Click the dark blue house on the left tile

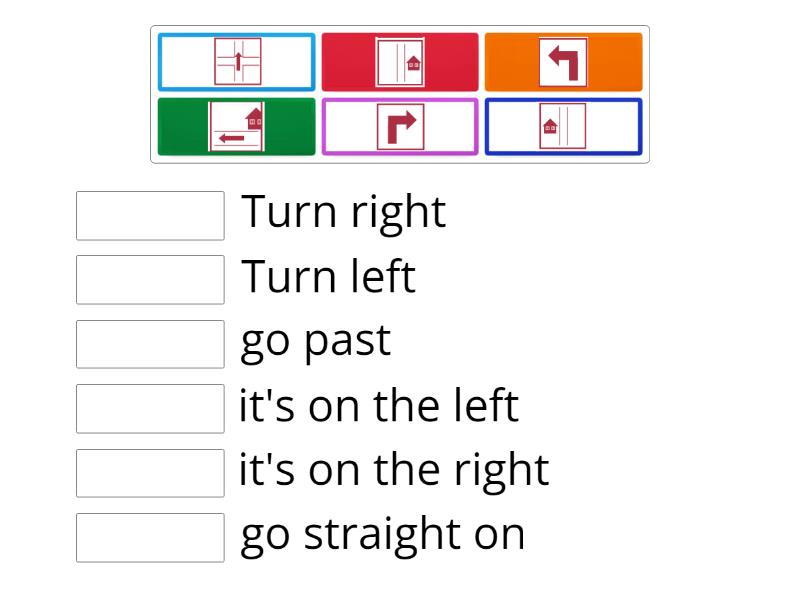click(563, 126)
